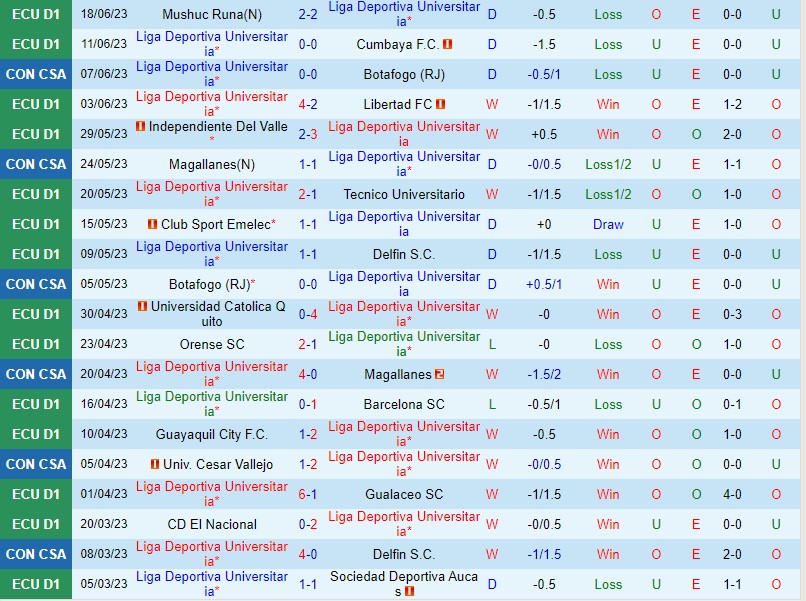Click the 0-3 half-time score on 30/04/23 row
Image resolution: width=806 pixels, height=601 pixels.
tap(732, 314)
